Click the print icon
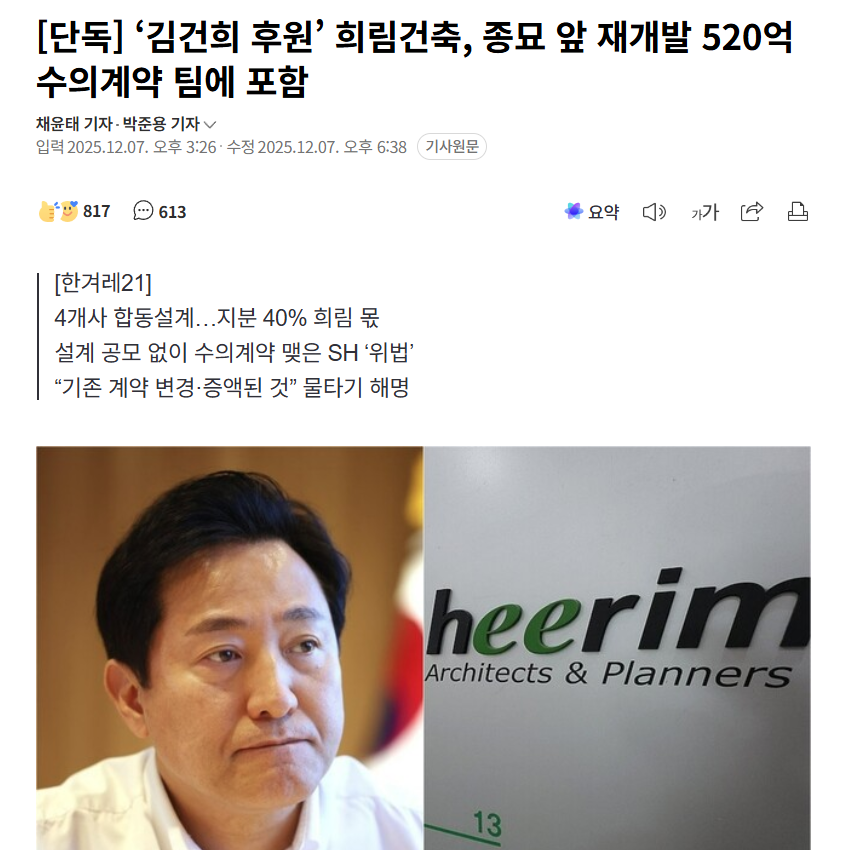The image size is (846, 850). point(798,211)
